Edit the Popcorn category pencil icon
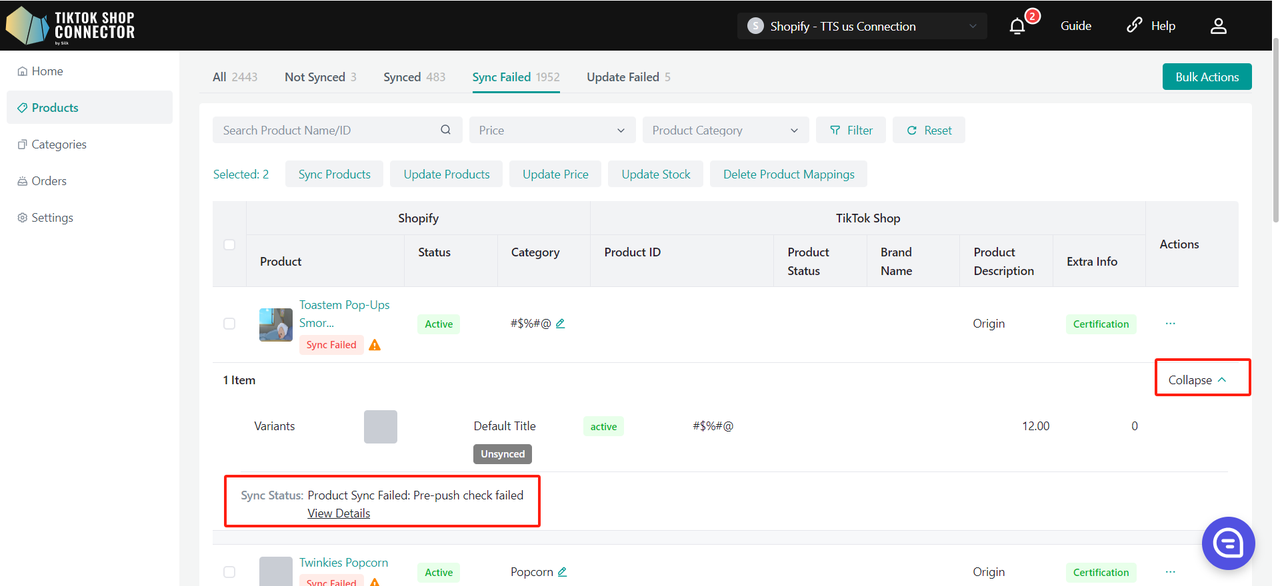The width and height of the screenshot is (1280, 586). [563, 572]
